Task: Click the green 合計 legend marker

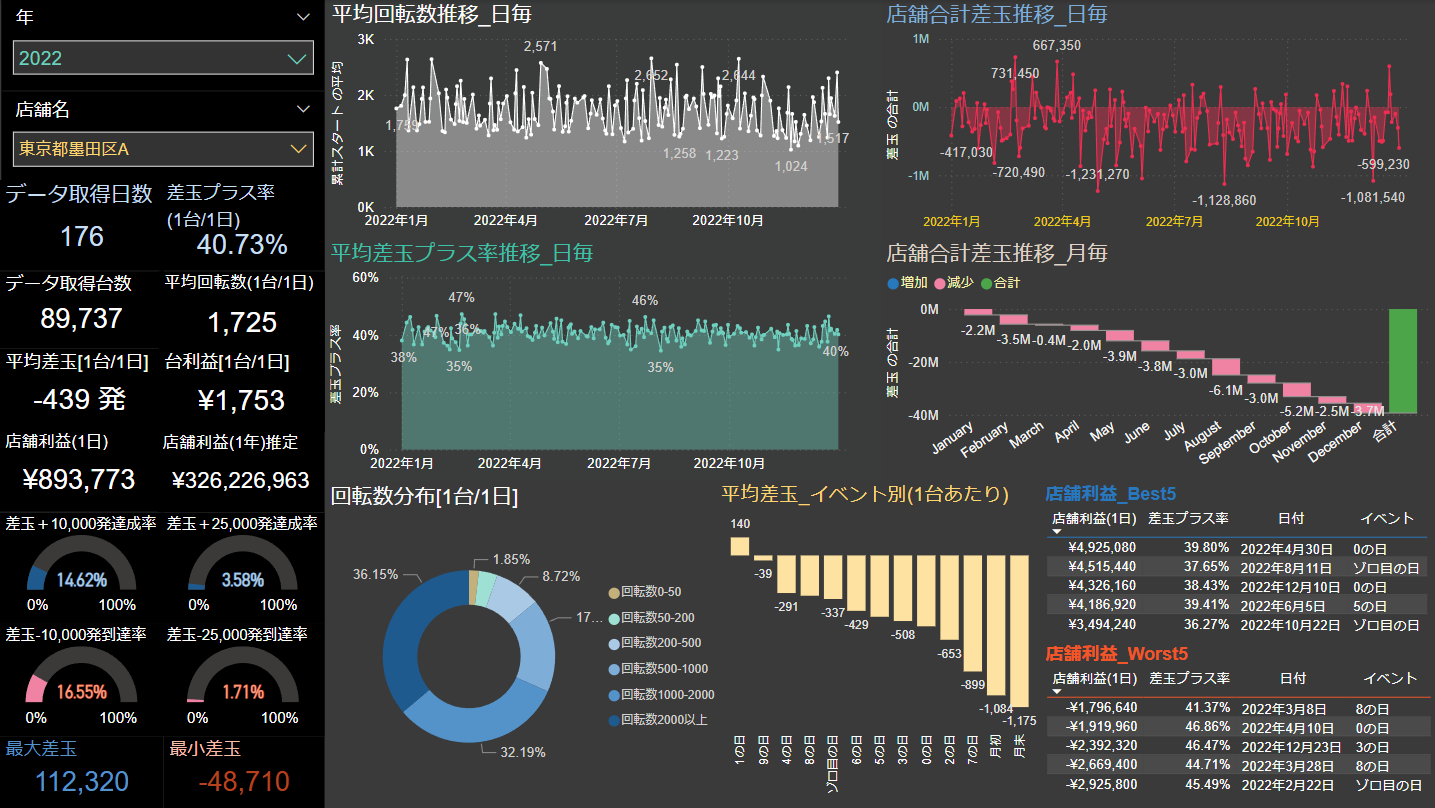Action: coord(986,283)
